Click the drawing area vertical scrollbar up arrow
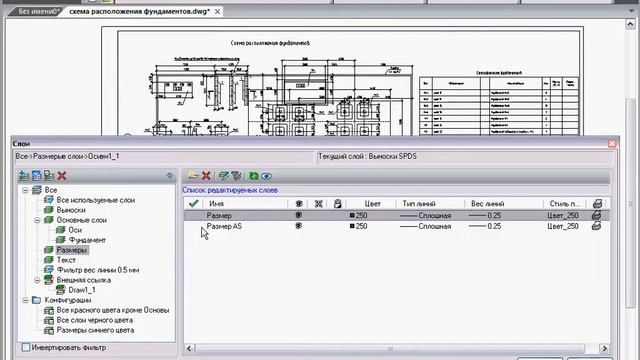 630,24
